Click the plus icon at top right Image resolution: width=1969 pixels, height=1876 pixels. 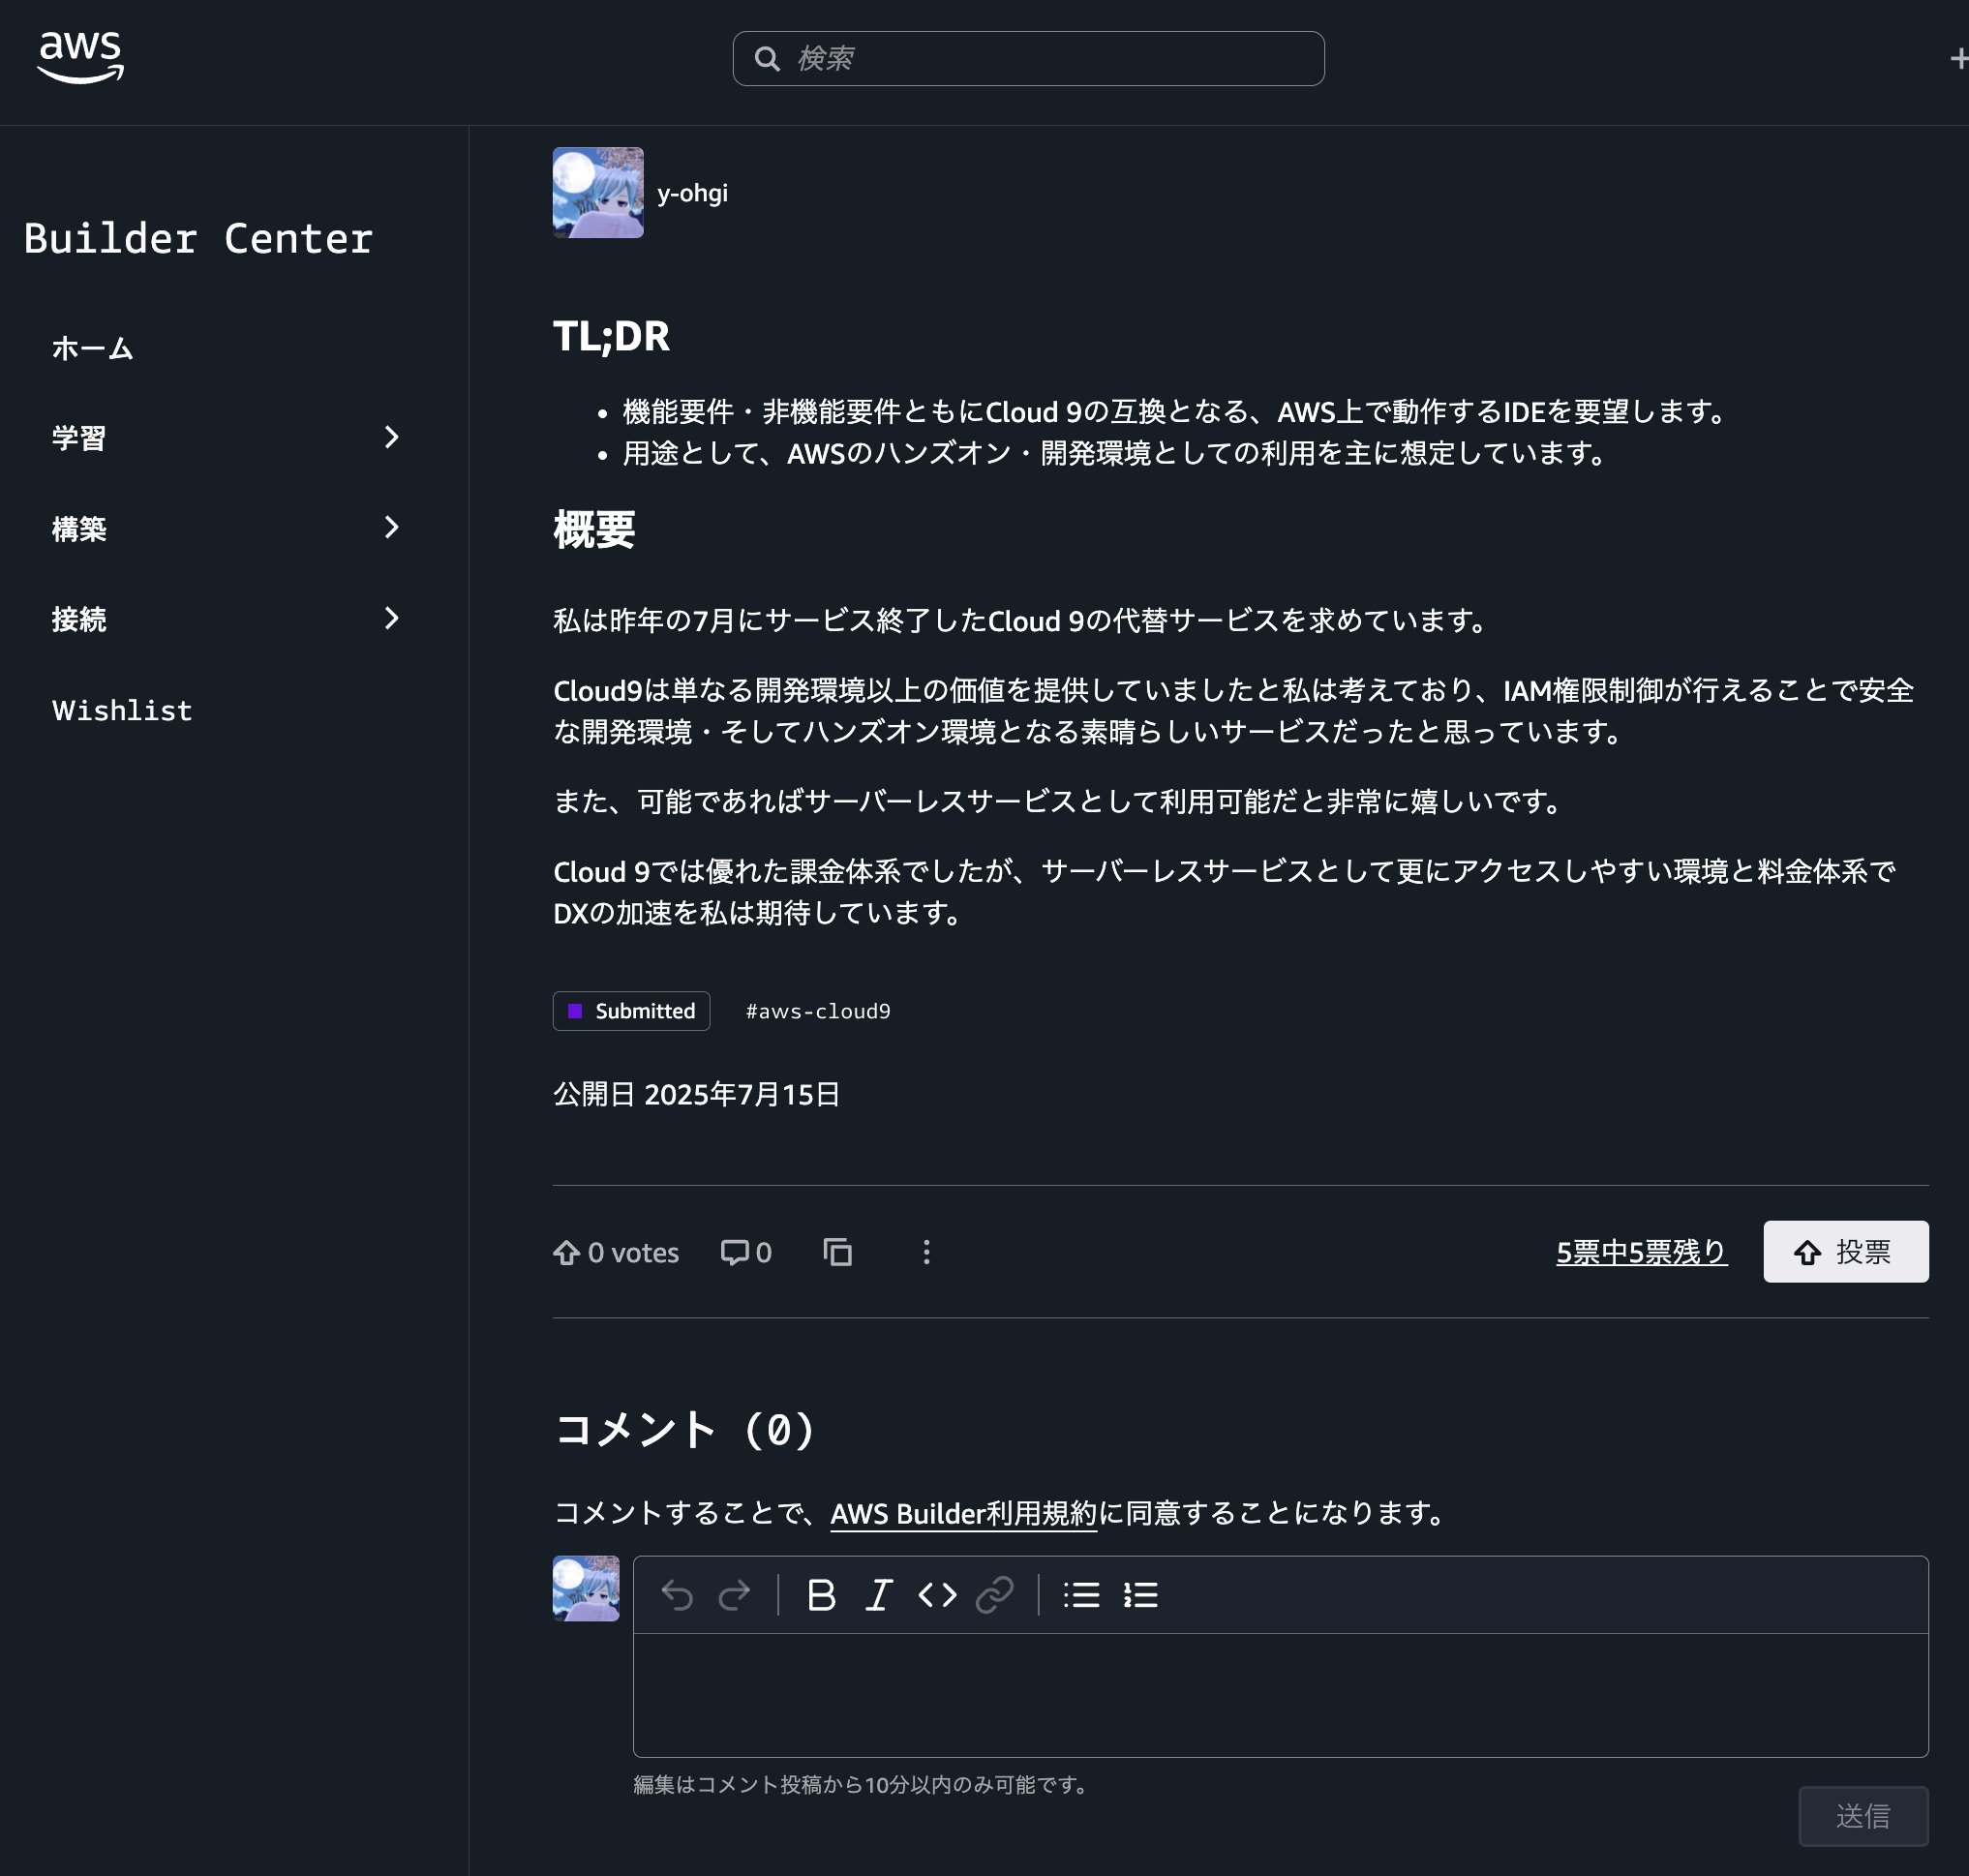(x=1958, y=59)
